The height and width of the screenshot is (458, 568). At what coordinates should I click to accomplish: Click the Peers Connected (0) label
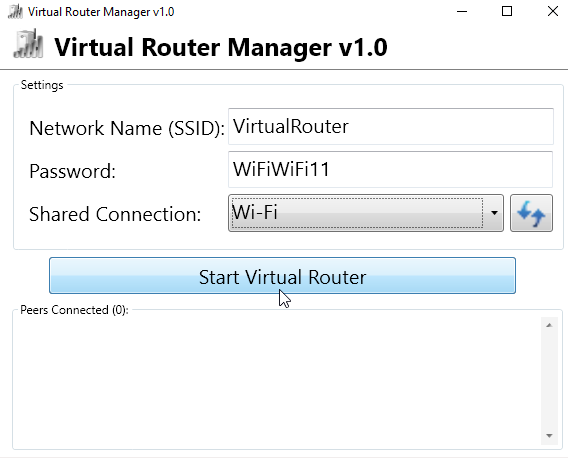point(74,310)
